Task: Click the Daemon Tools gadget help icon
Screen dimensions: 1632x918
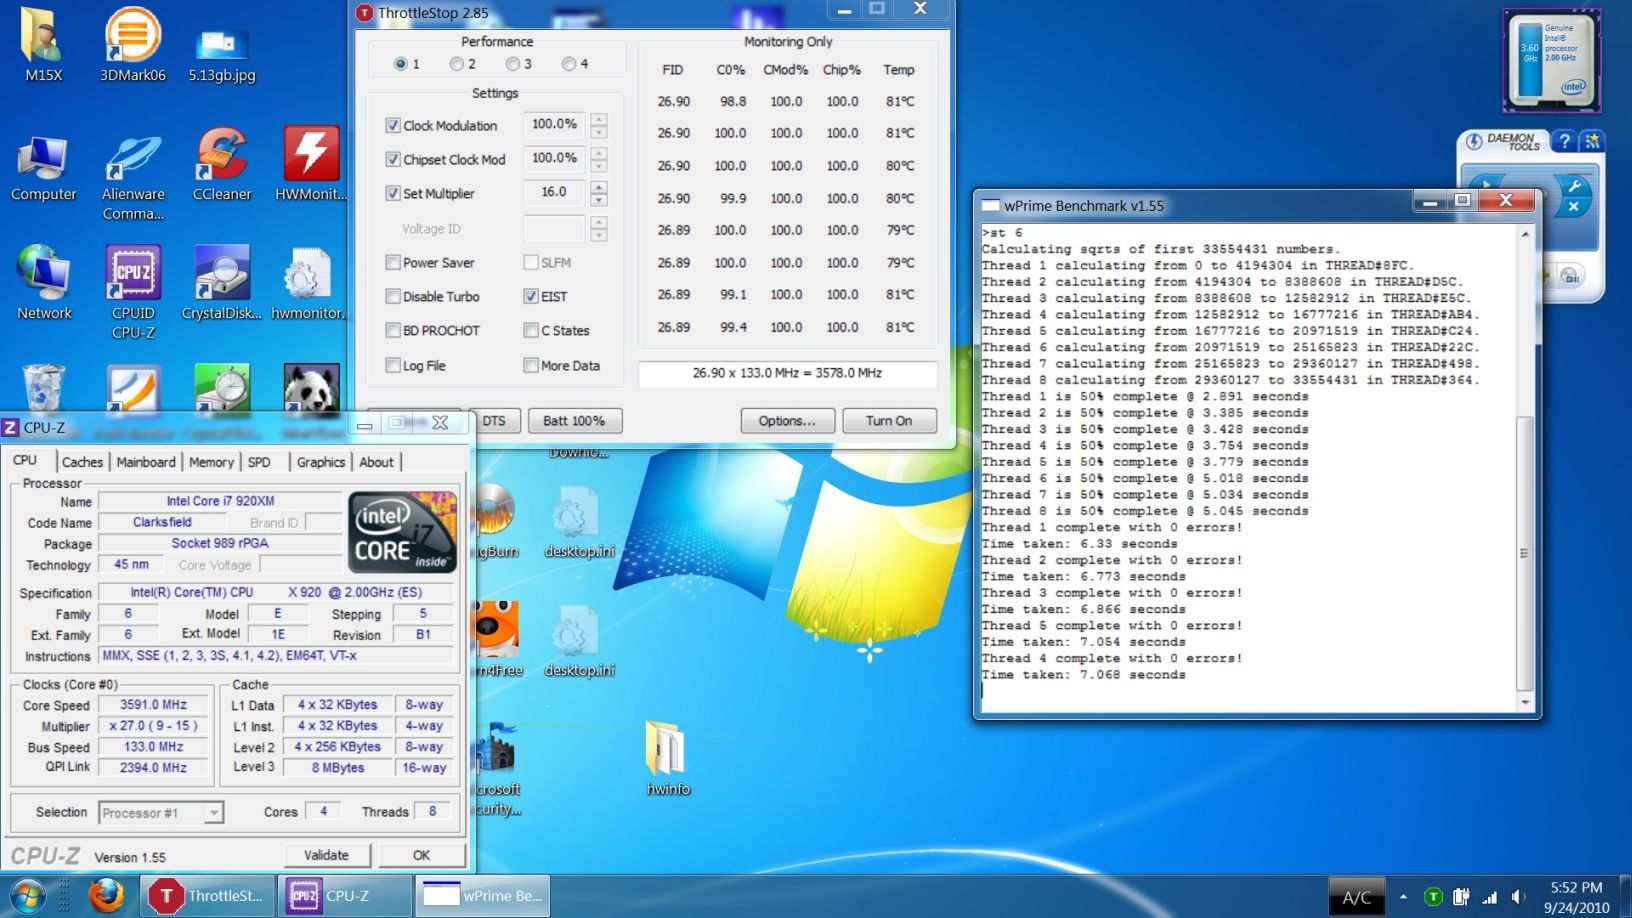Action: click(1565, 141)
